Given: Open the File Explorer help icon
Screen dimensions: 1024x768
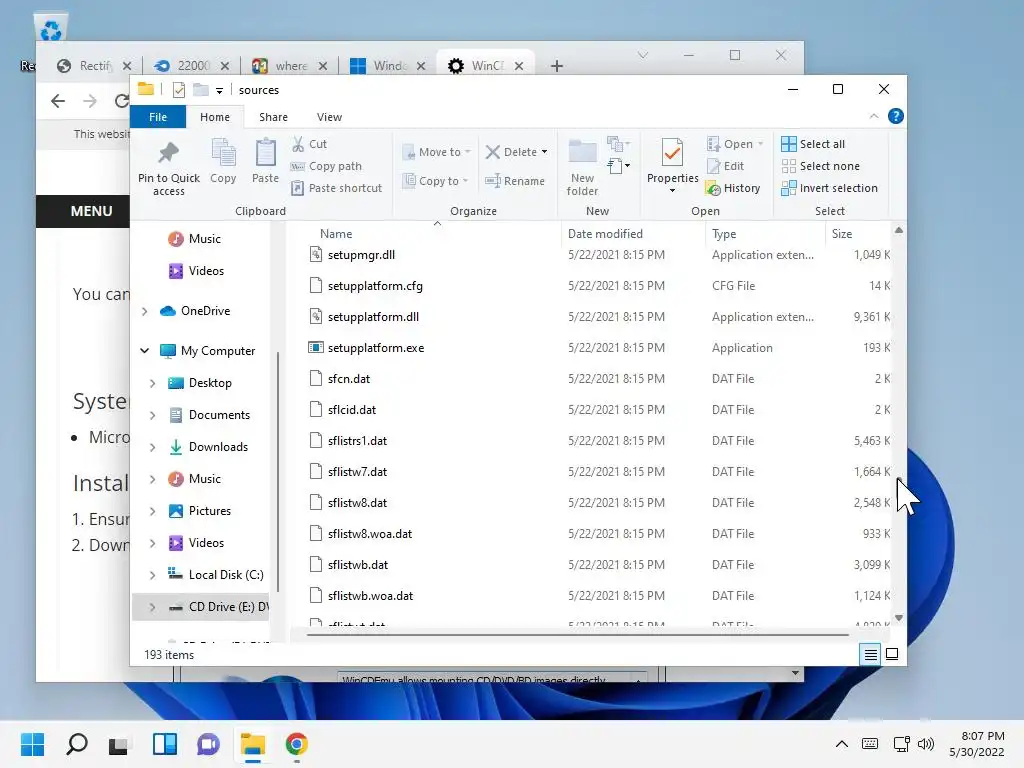Looking at the screenshot, I should [895, 116].
